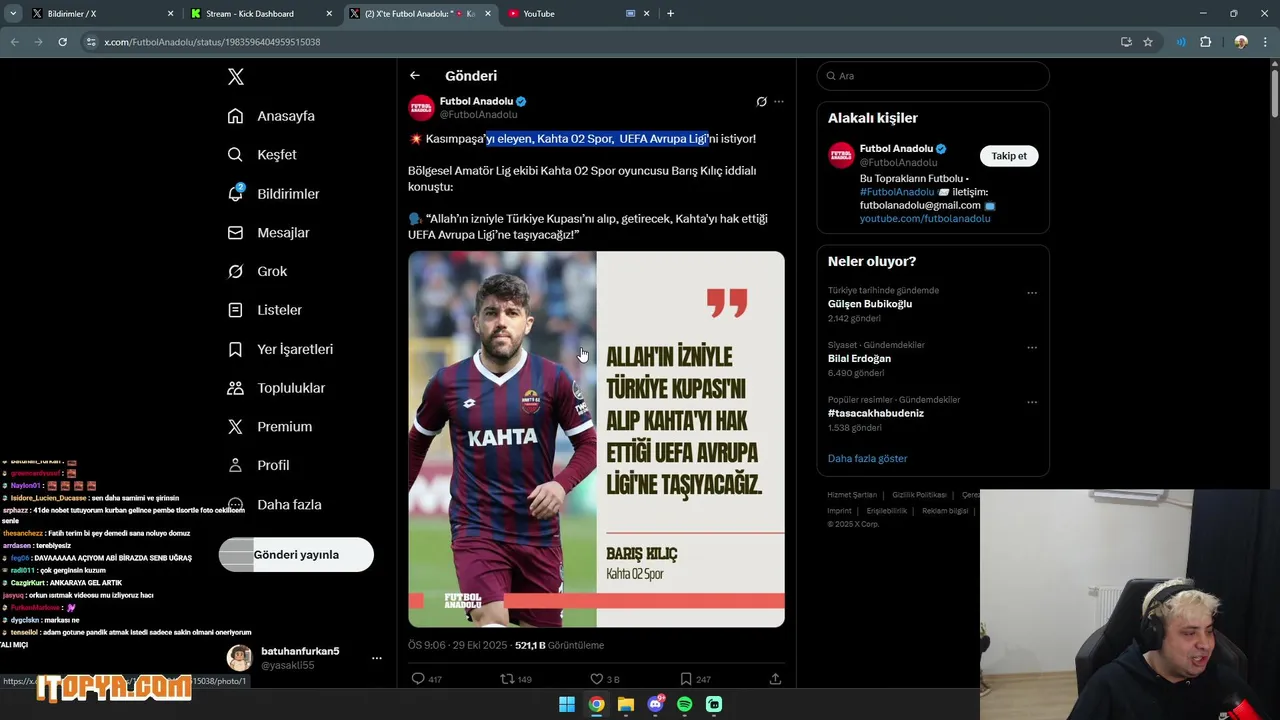Open Mesajlar messages
Viewport: 1280px width, 720px height.
tap(268, 233)
